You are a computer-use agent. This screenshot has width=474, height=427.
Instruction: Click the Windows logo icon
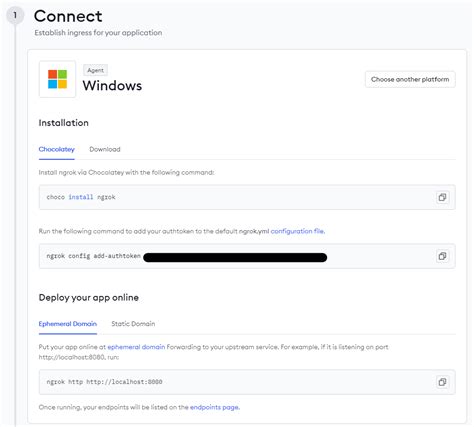57,79
